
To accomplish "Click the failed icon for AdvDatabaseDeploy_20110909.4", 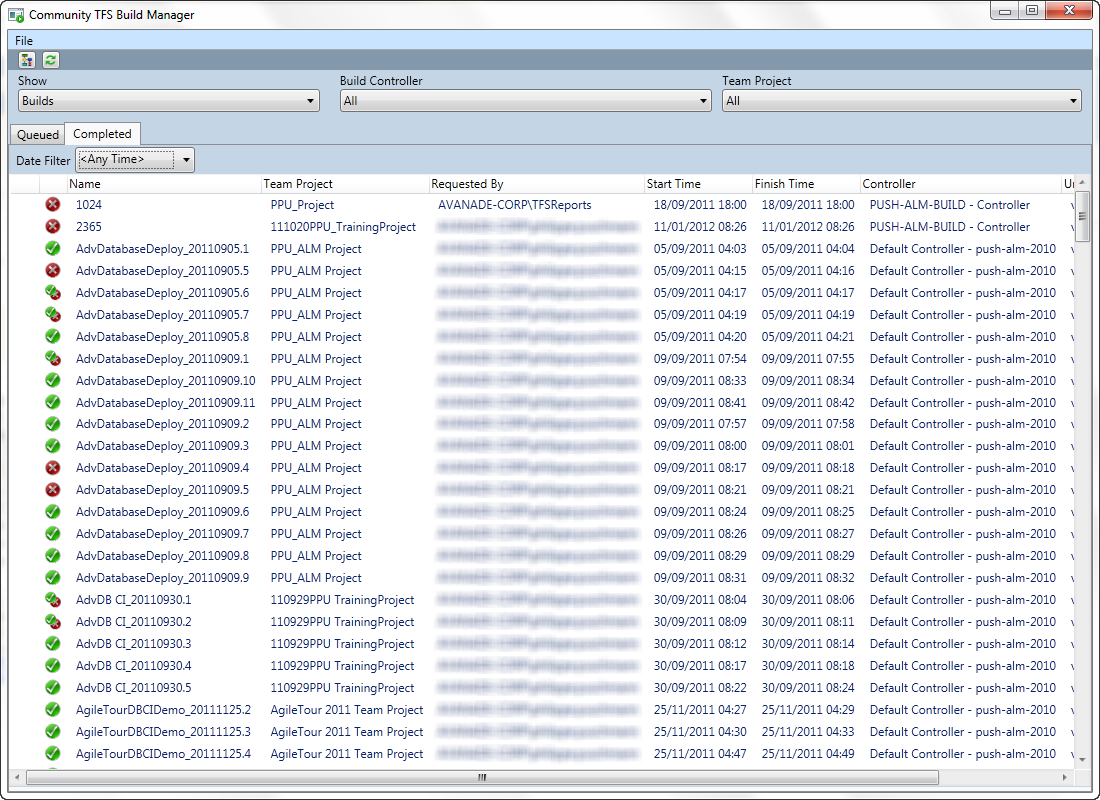I will point(53,467).
